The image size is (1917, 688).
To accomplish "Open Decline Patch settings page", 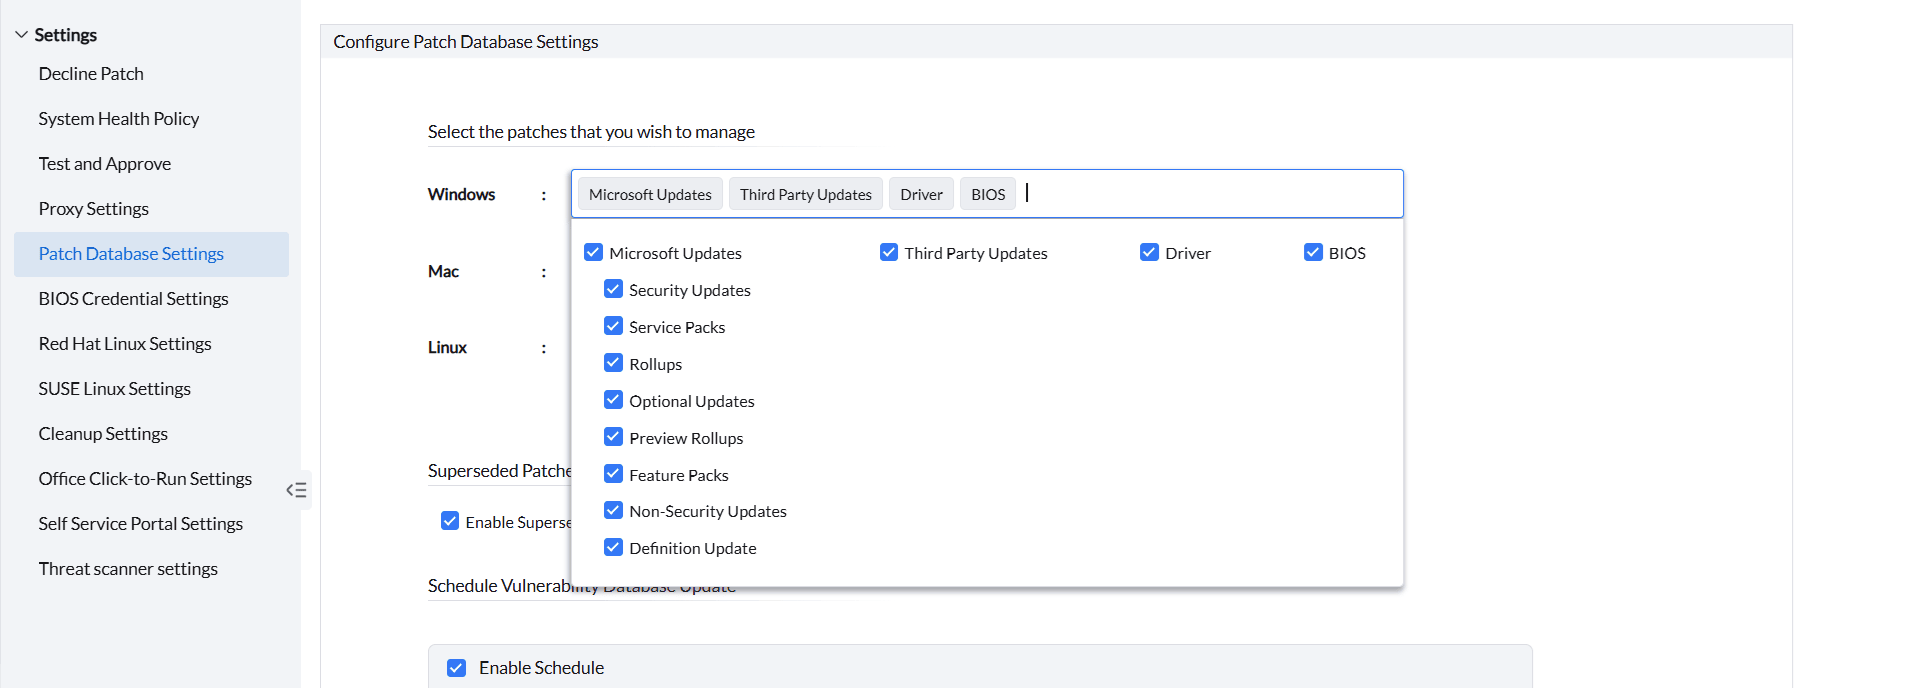I will (91, 74).
